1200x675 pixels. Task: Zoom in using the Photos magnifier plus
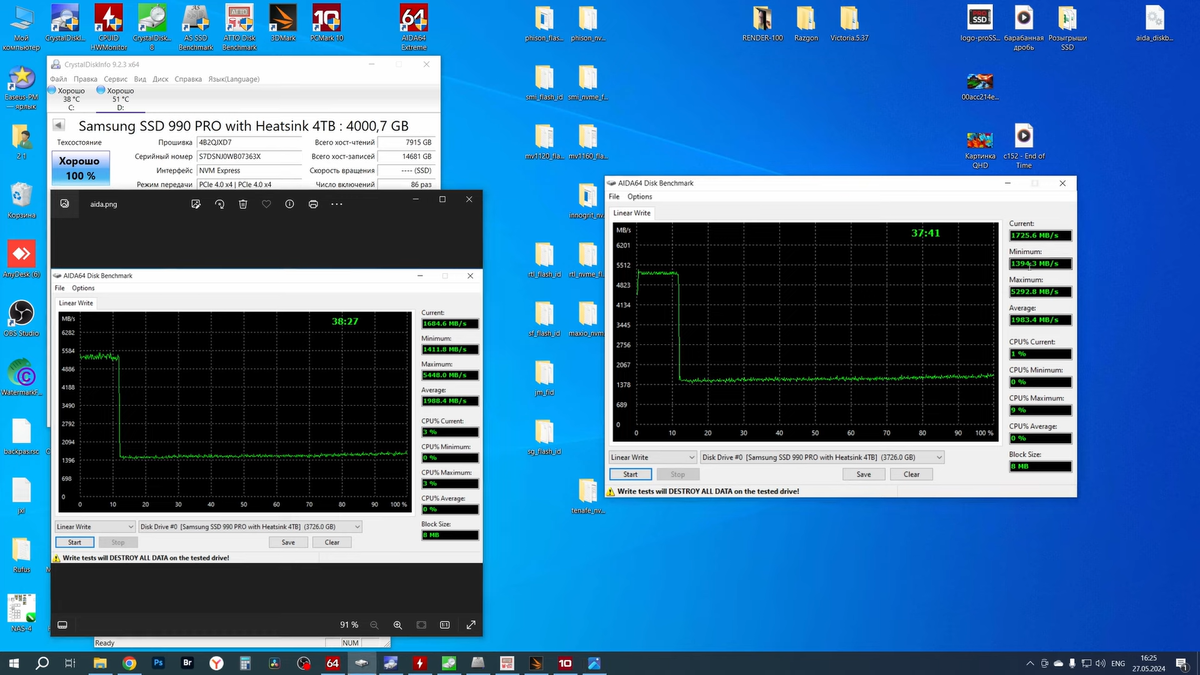[398, 625]
